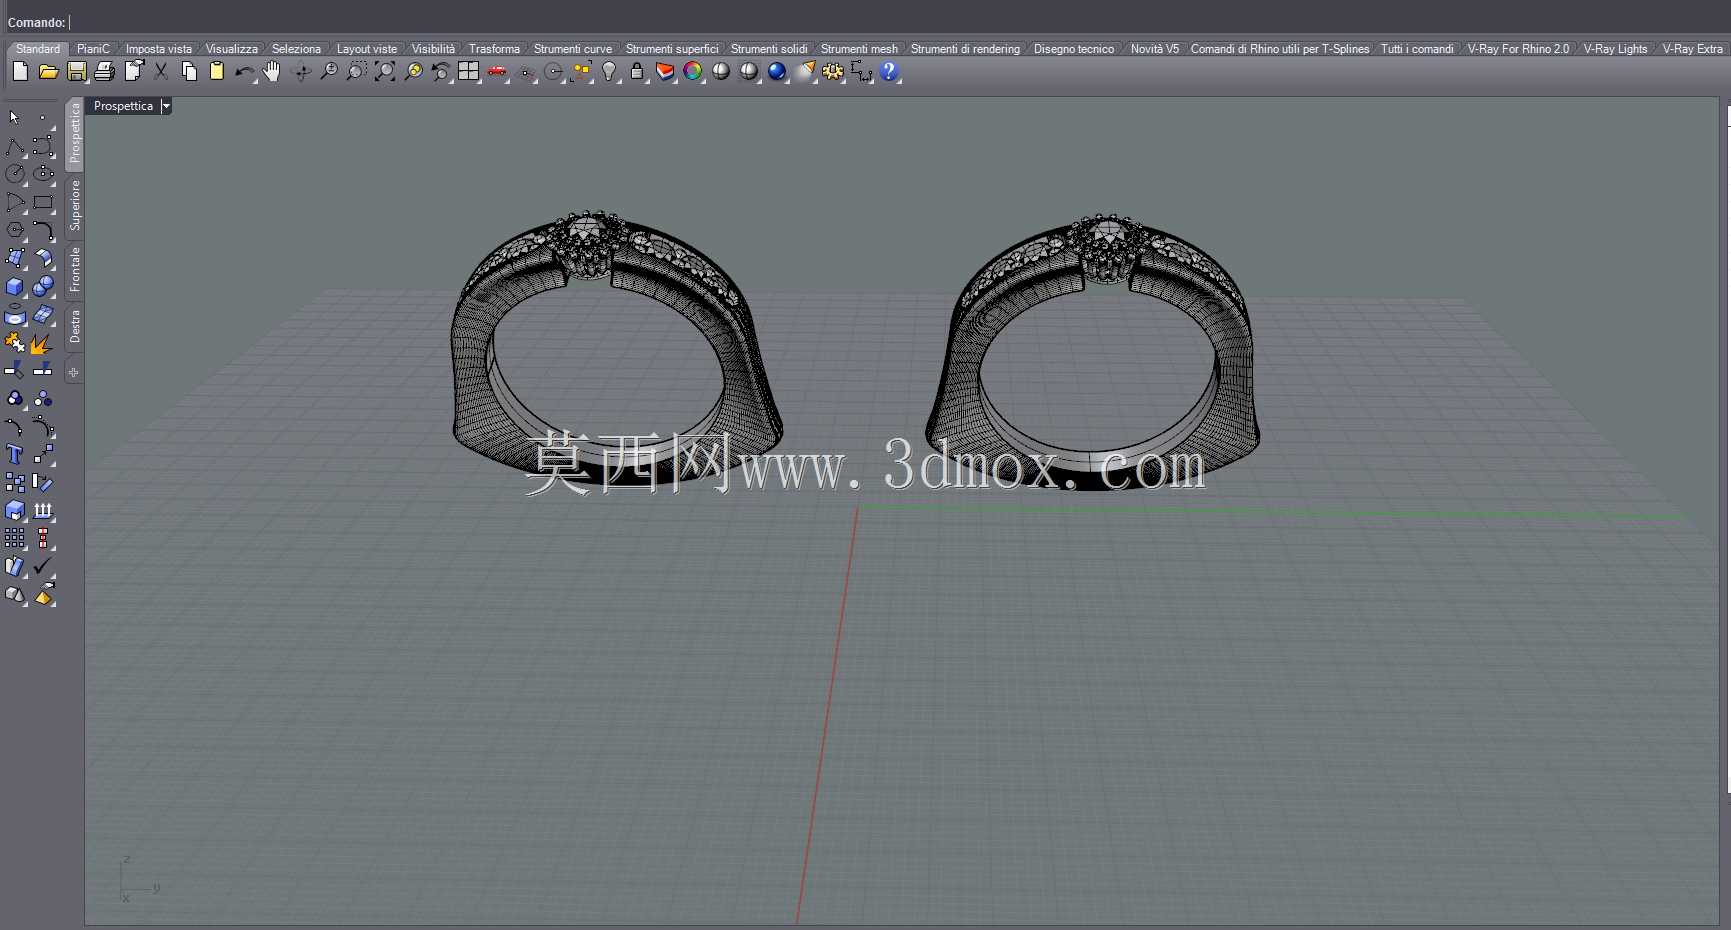Open the light bulb hide/show tool
The image size is (1731, 930).
pos(609,71)
